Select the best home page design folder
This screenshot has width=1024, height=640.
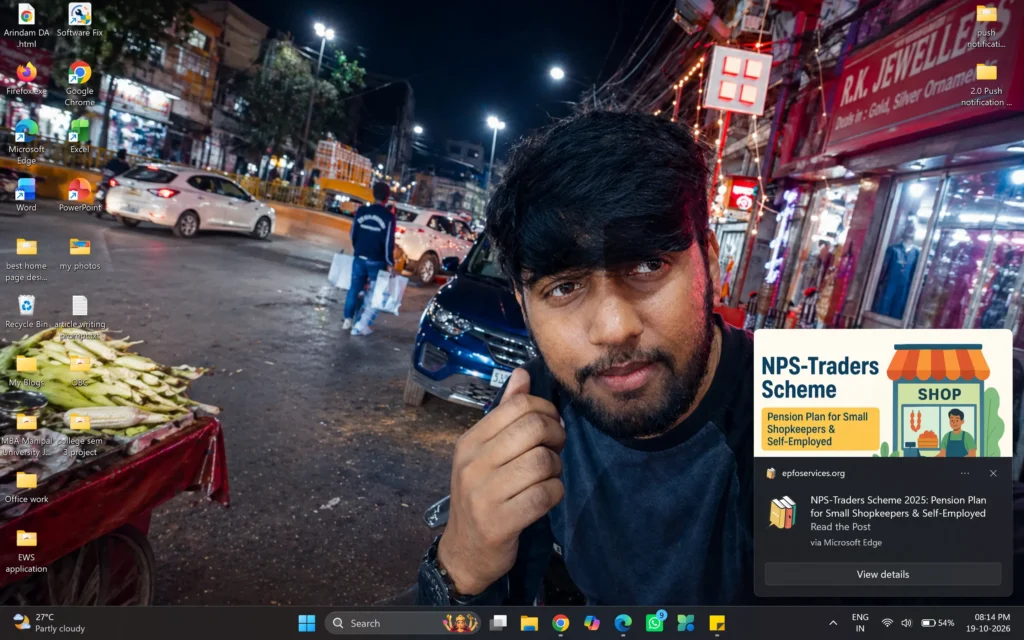pos(26,259)
